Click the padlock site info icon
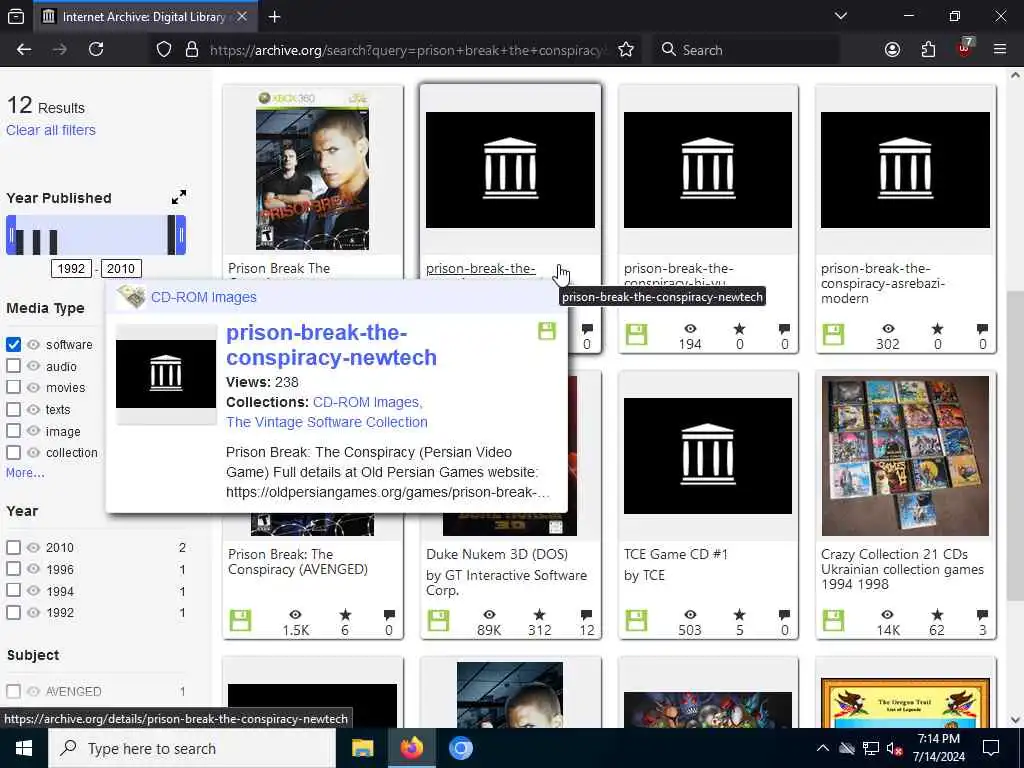 [x=191, y=50]
